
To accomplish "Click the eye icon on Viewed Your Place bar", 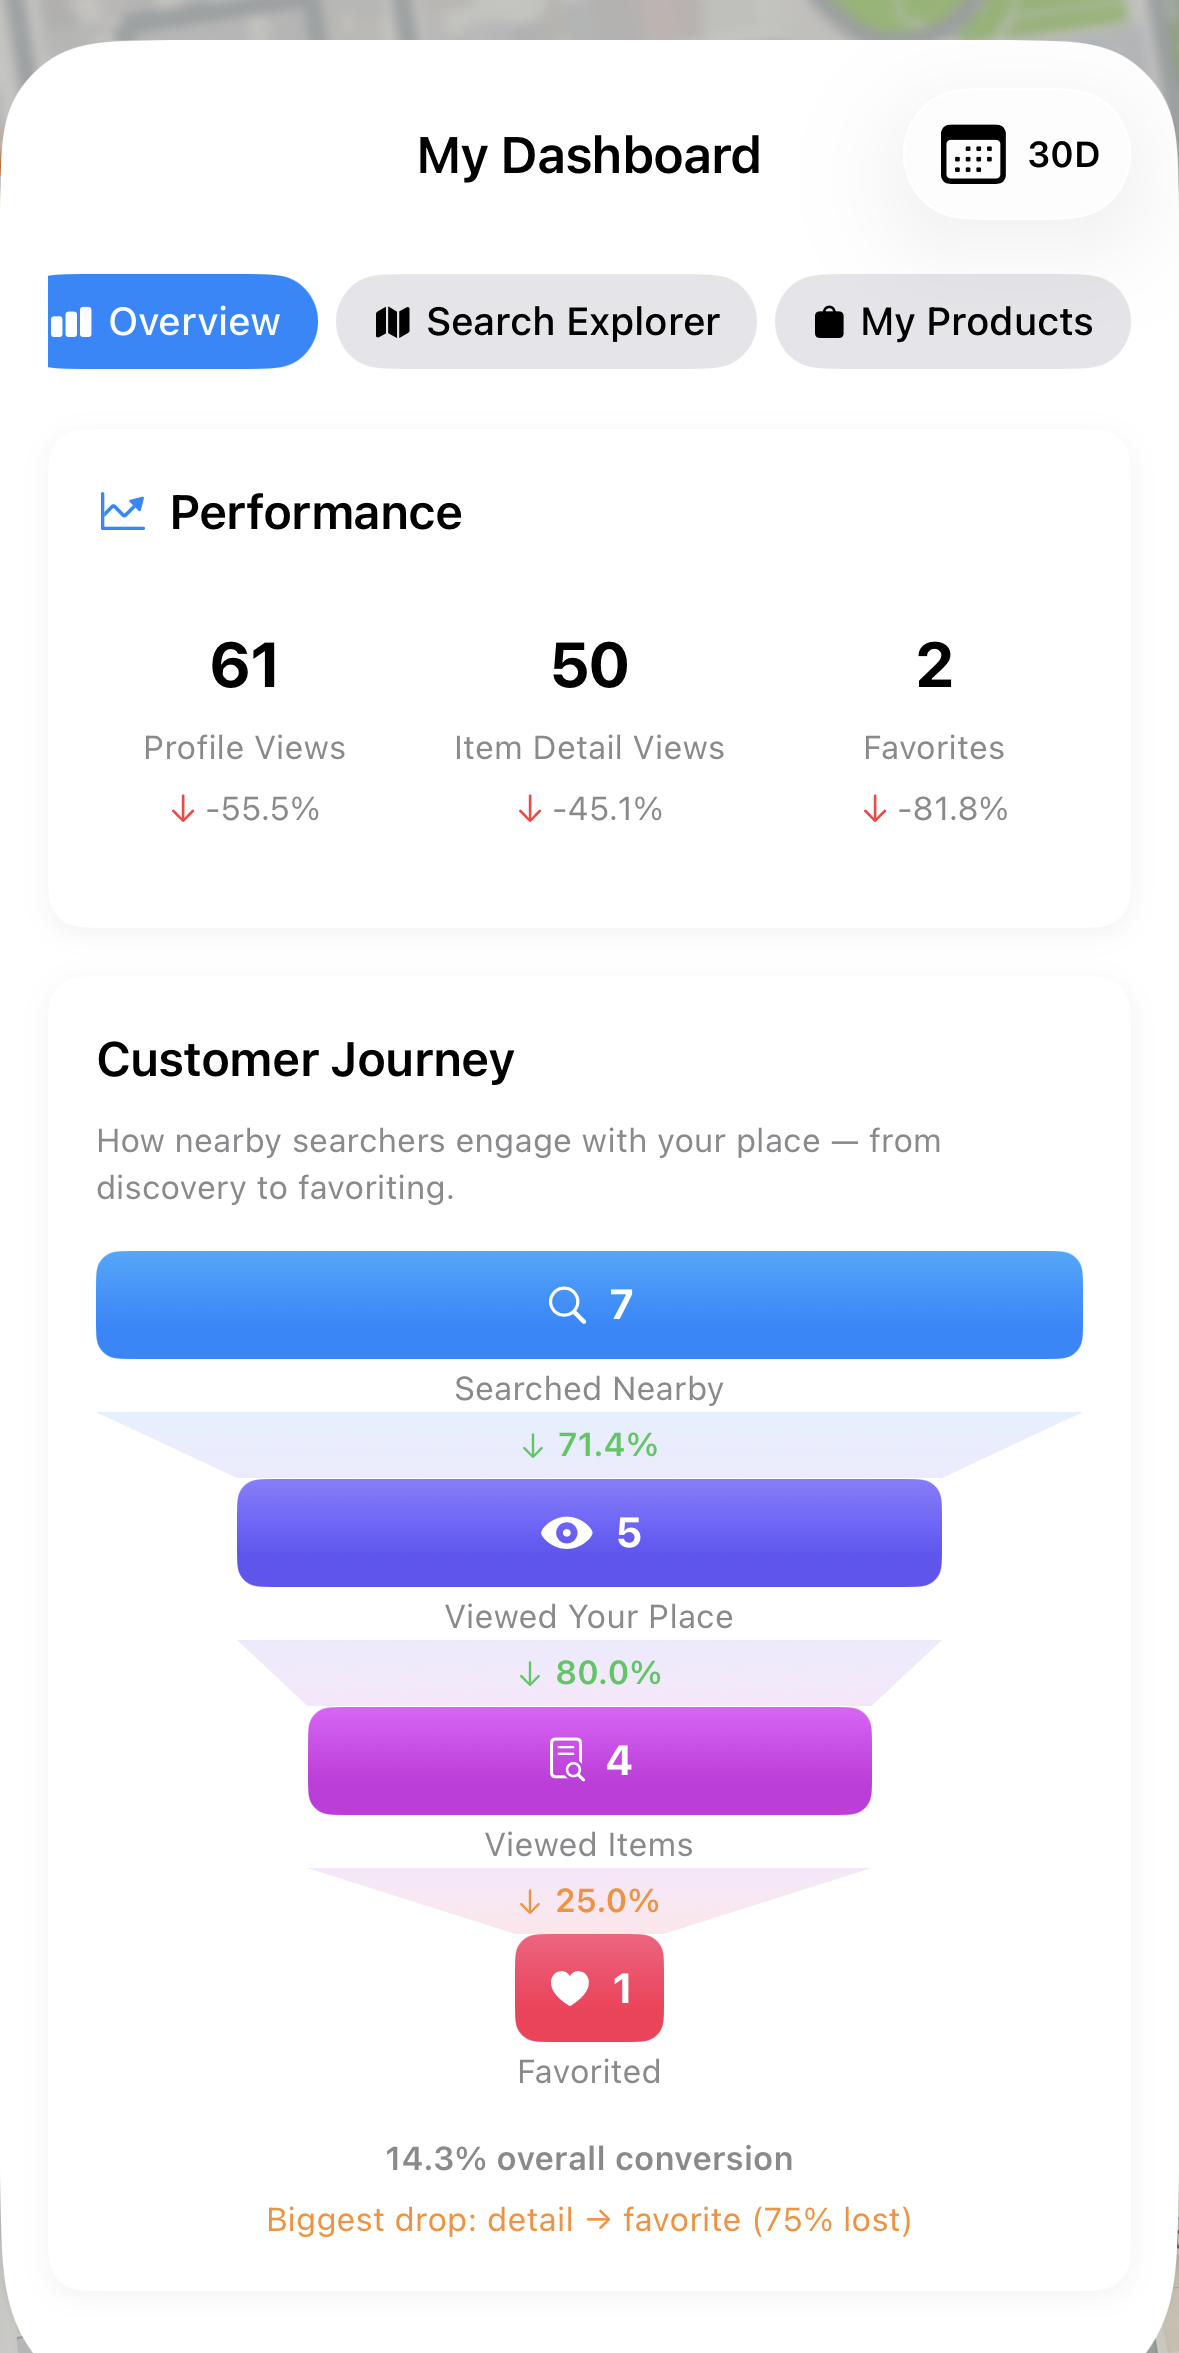I will point(565,1532).
